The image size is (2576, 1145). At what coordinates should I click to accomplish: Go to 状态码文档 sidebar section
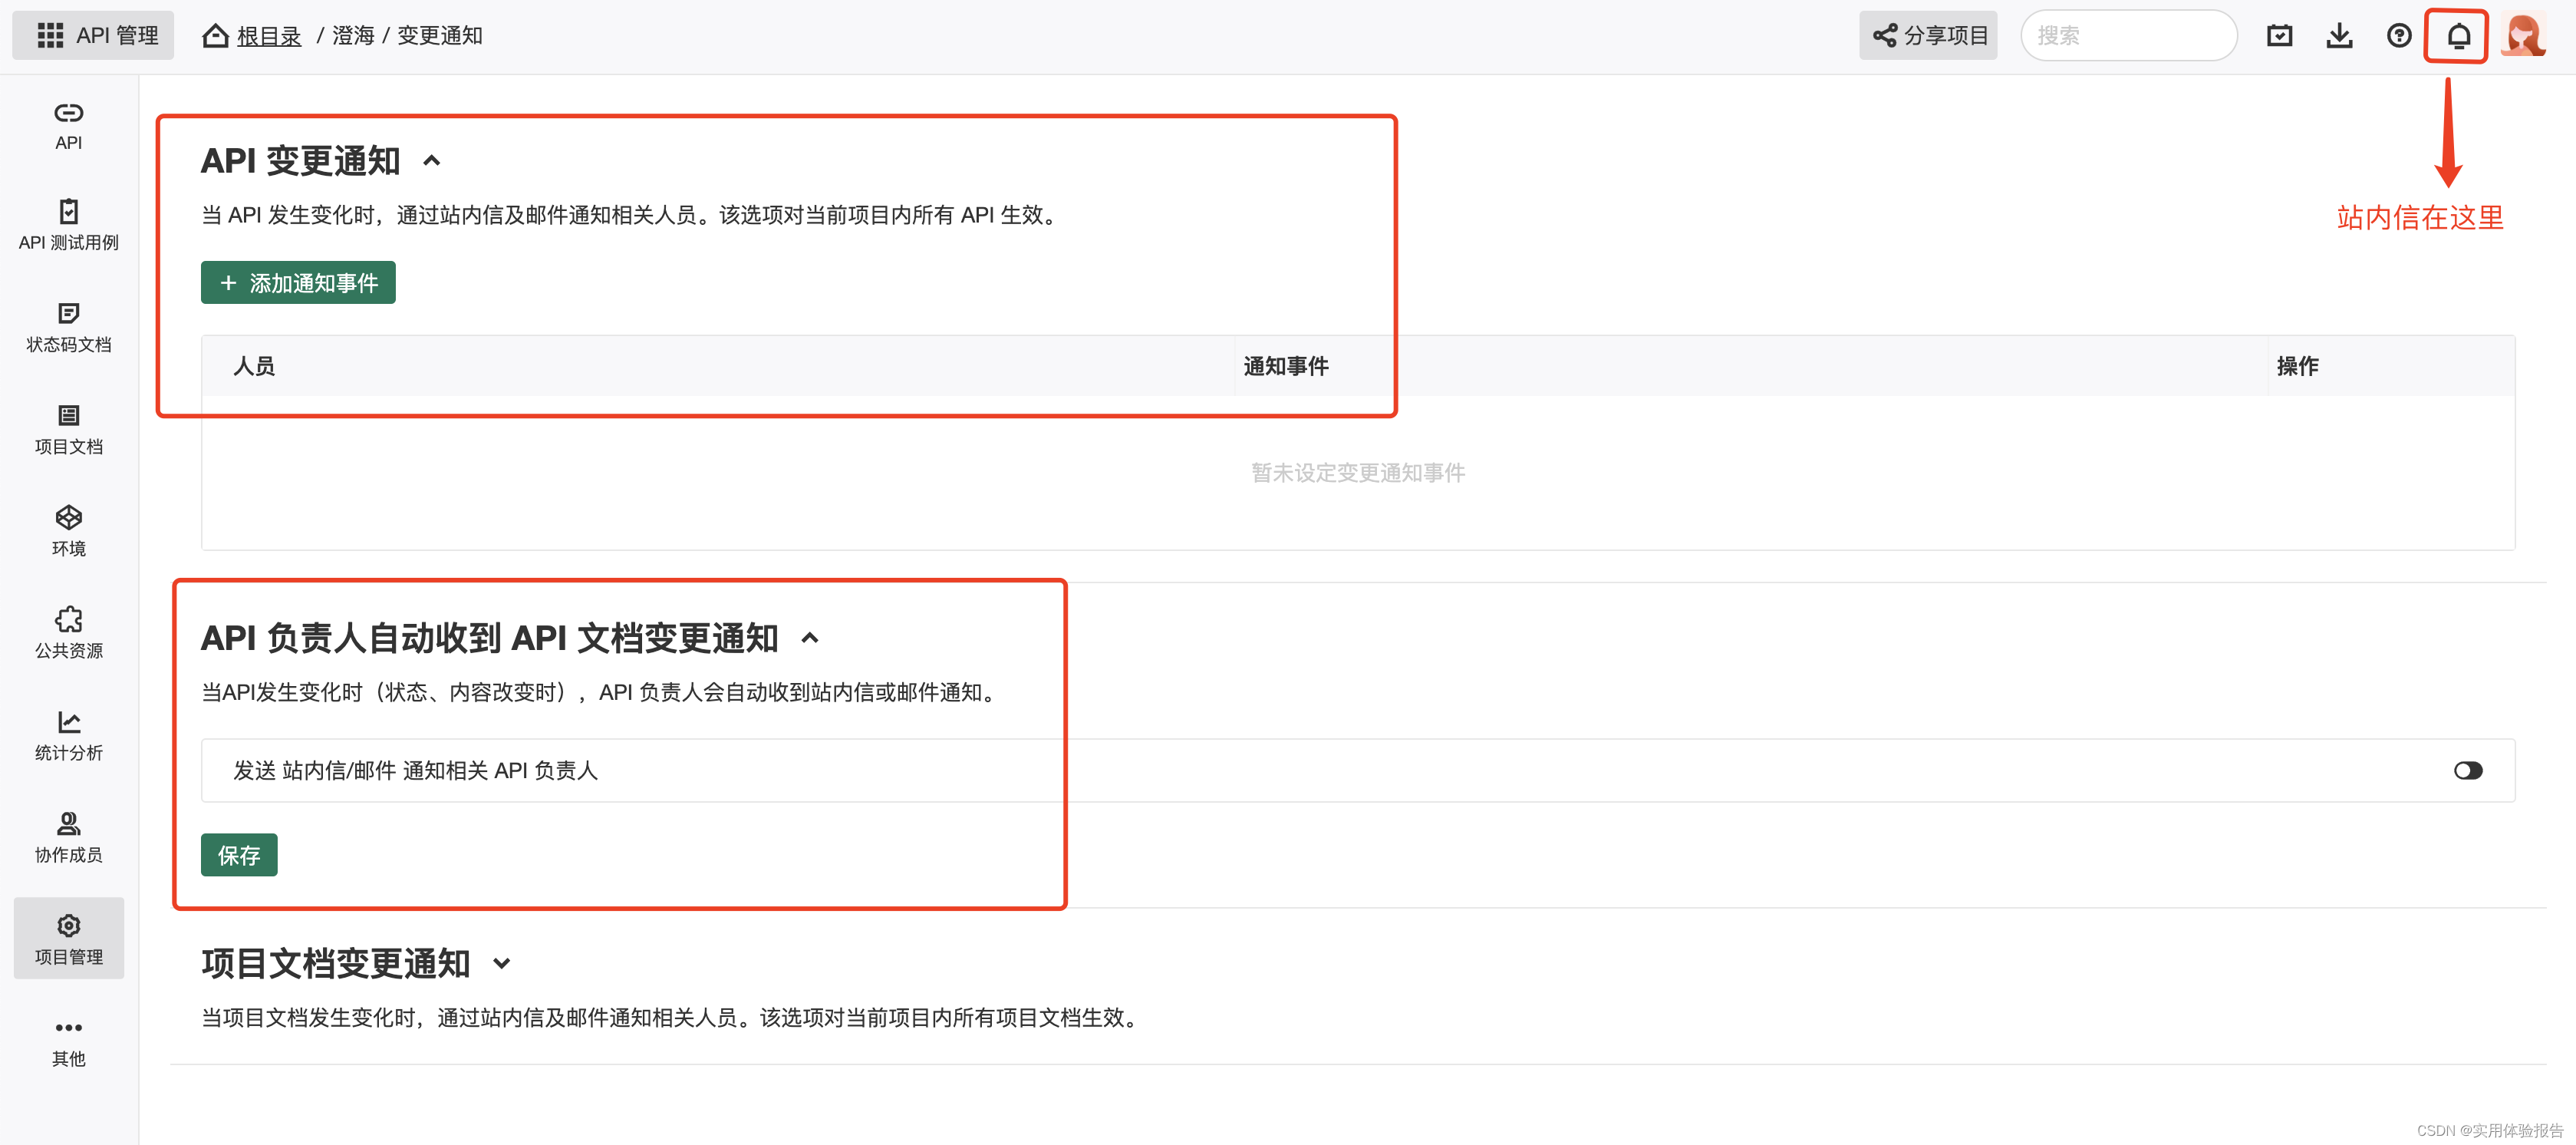click(68, 327)
